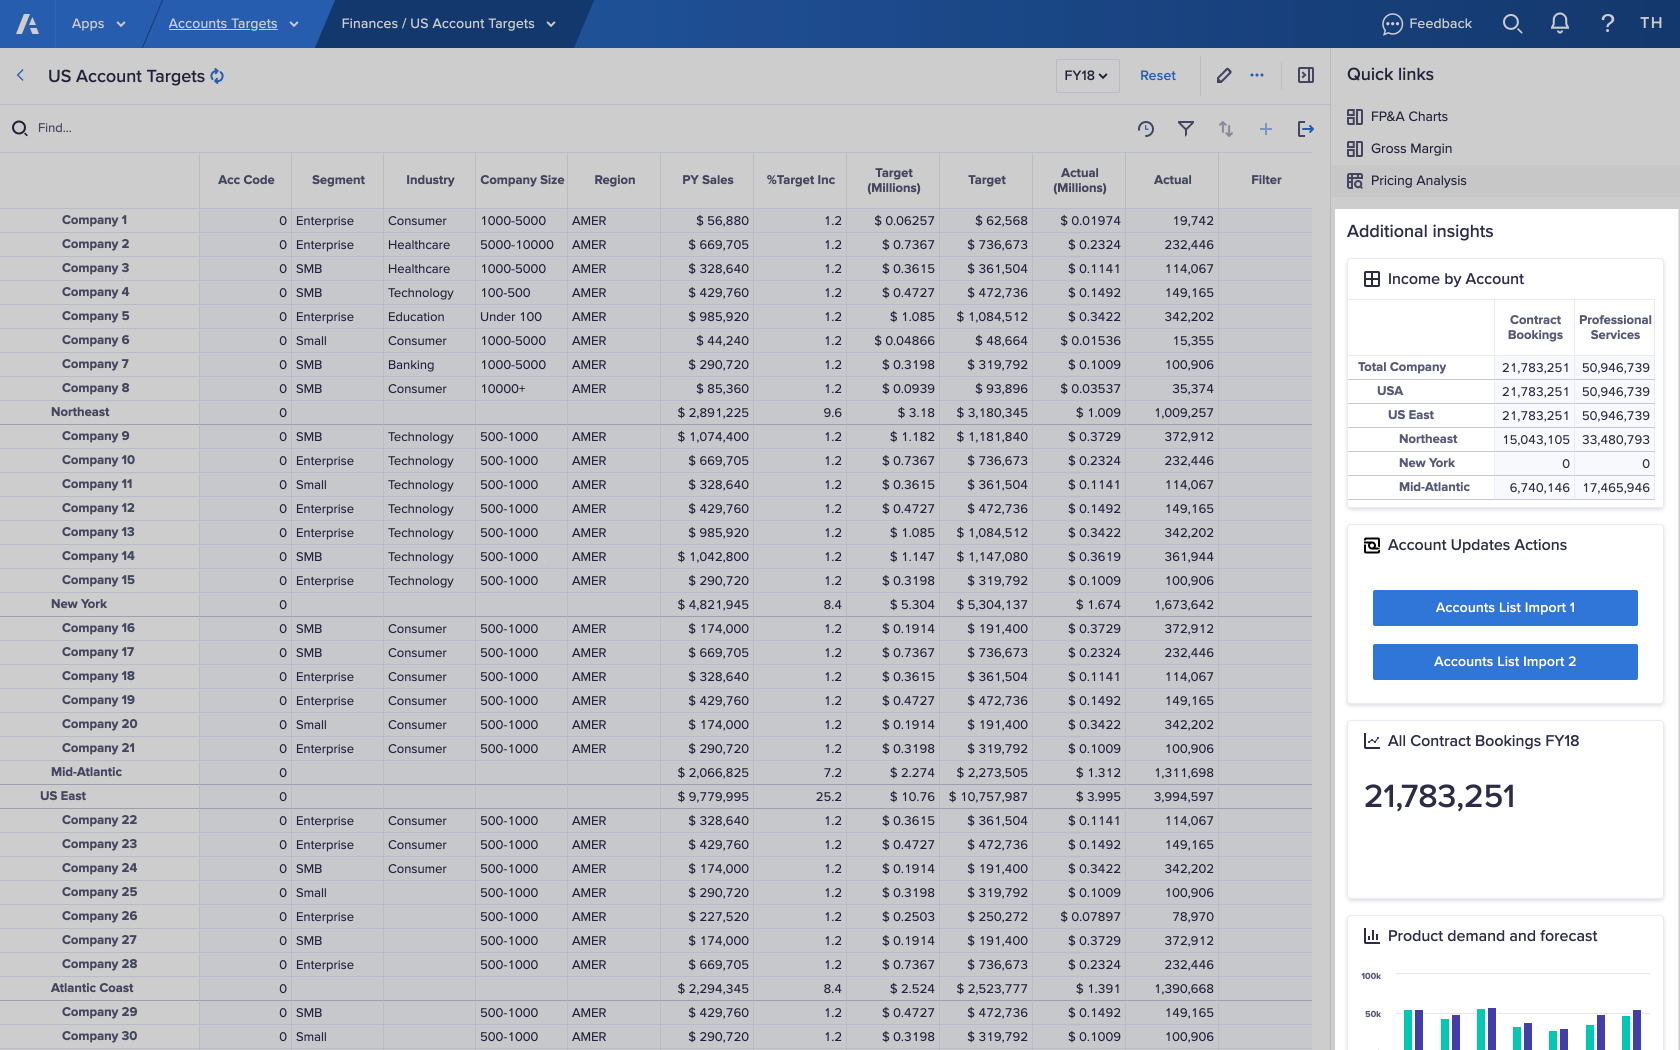Open the more options ellipsis icon
Image resolution: width=1680 pixels, height=1050 pixels.
point(1257,75)
